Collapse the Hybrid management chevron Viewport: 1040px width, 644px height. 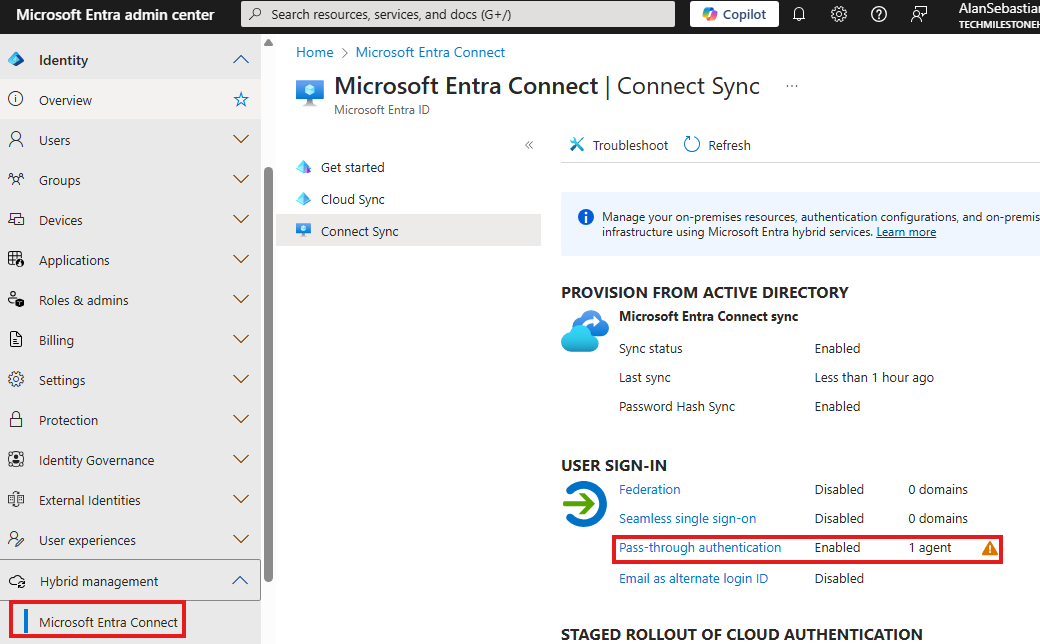240,580
